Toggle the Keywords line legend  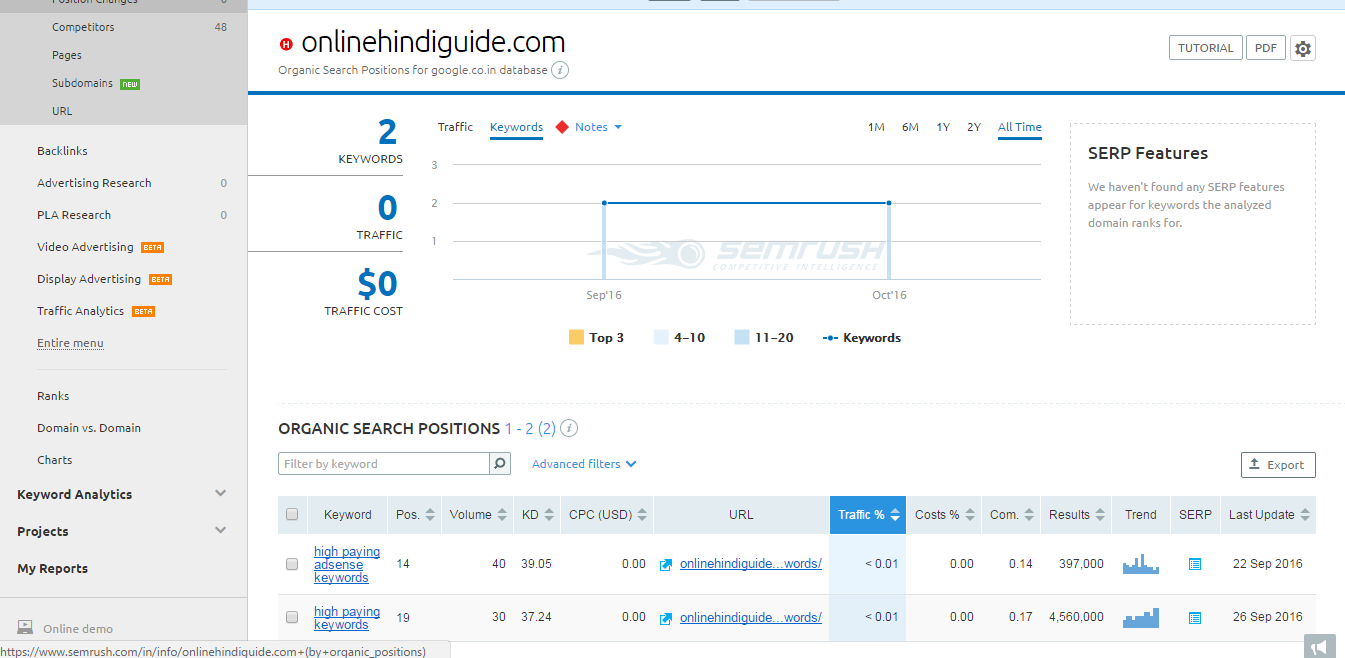coord(862,338)
